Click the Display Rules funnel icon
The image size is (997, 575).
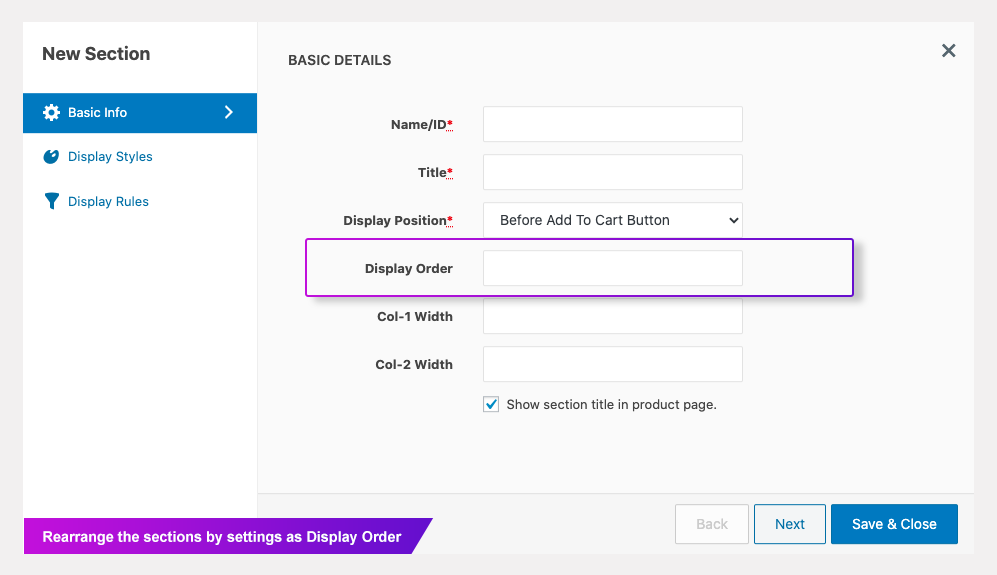click(x=52, y=201)
